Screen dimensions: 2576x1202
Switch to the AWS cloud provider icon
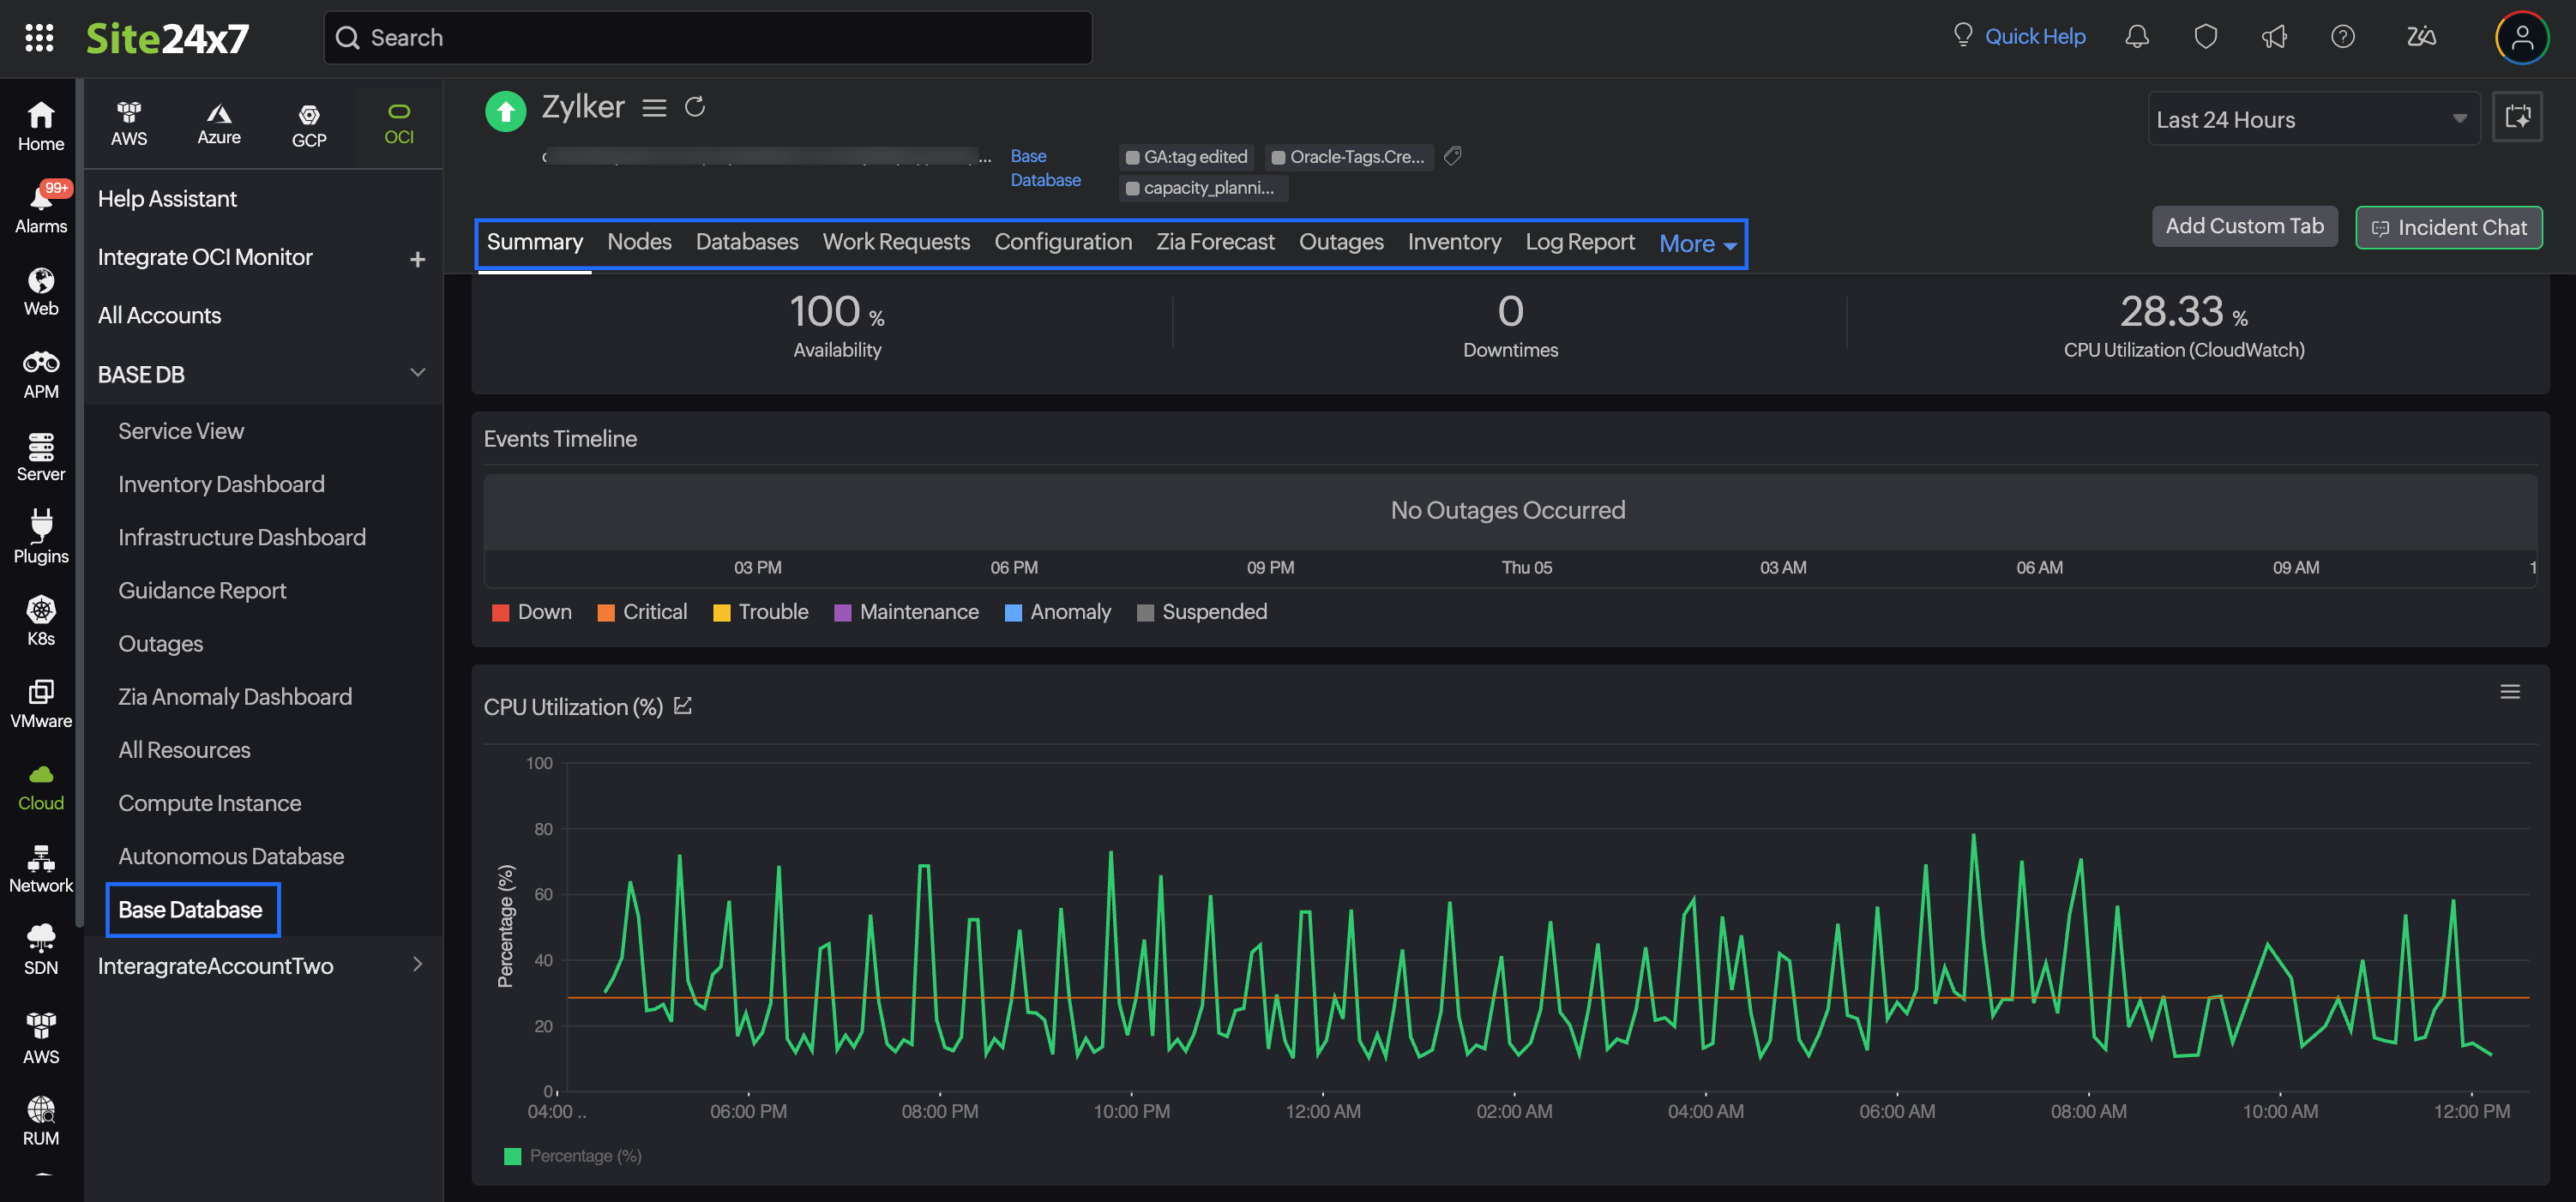[x=128, y=122]
